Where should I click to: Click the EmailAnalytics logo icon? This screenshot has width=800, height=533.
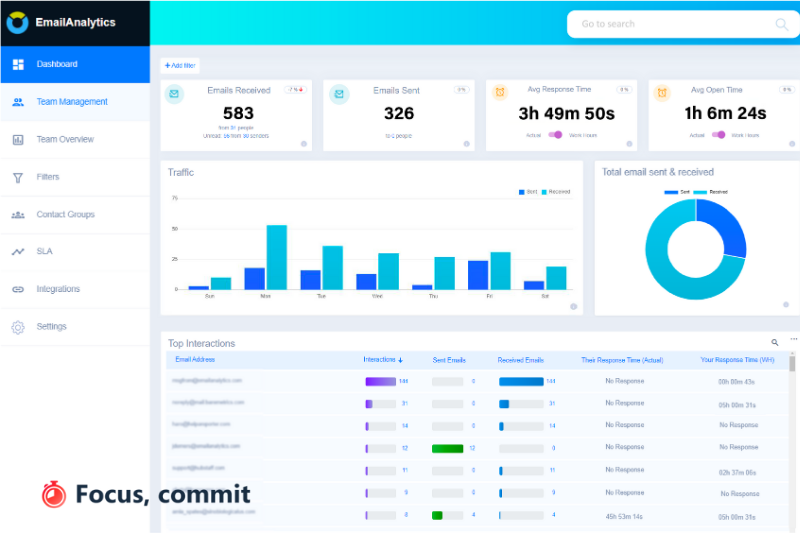(17, 22)
